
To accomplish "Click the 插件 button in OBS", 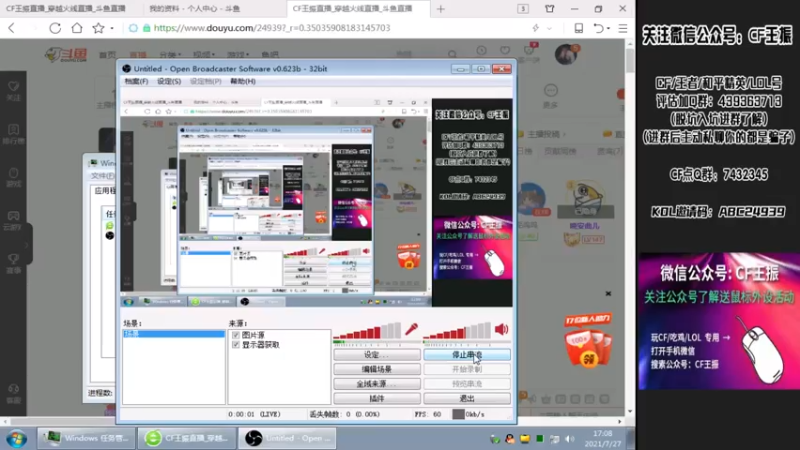I will click(377, 398).
